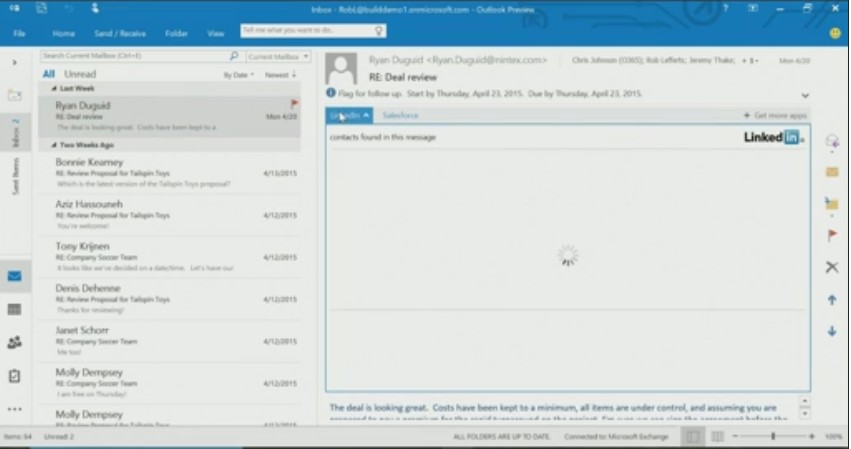Delete the message with the X icon

point(832,267)
